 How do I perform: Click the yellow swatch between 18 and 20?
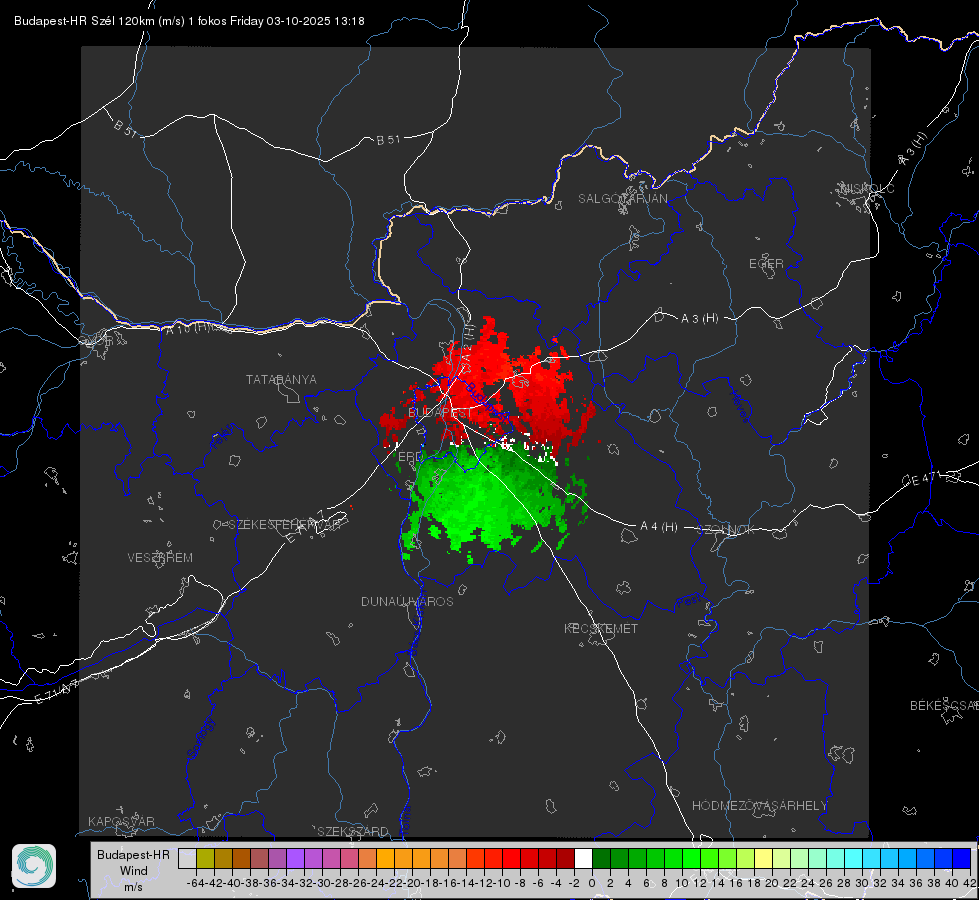point(763,858)
